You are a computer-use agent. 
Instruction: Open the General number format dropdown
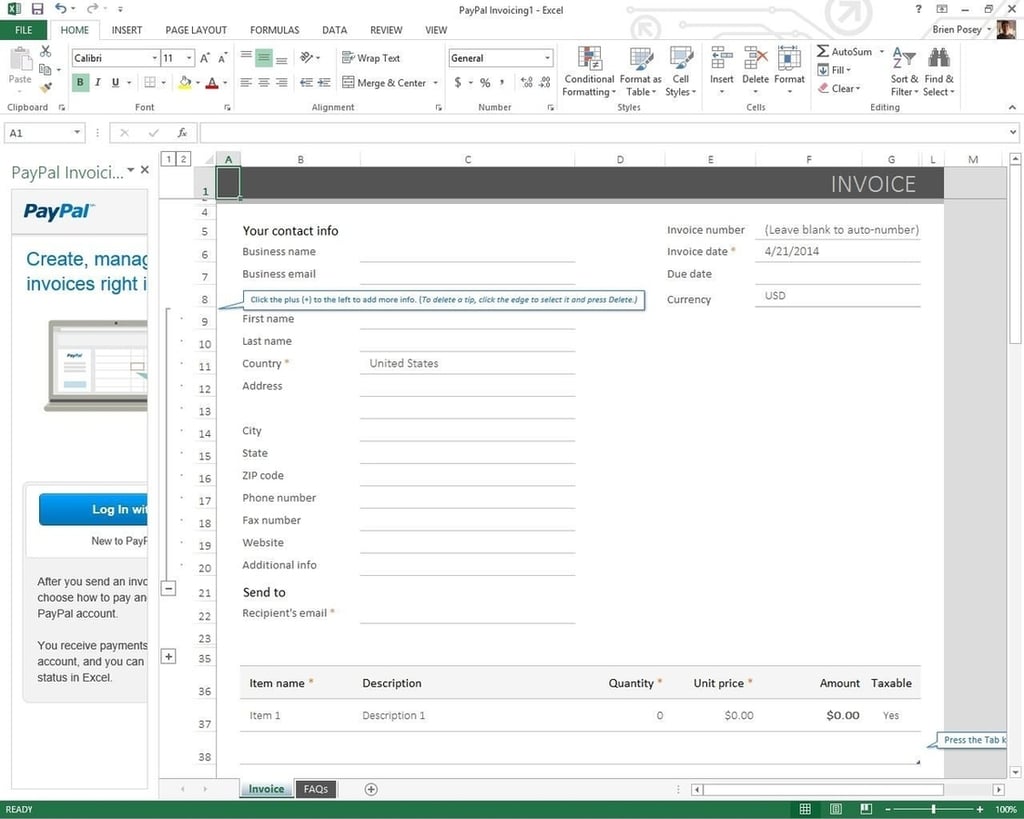(x=547, y=58)
